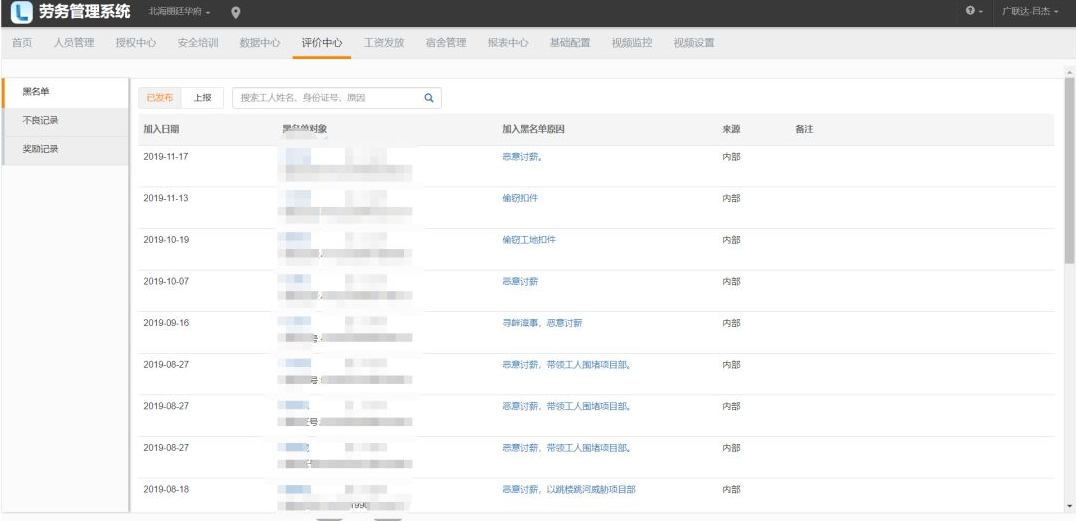
Task: Switch to the 上报 filter
Action: [x=202, y=98]
